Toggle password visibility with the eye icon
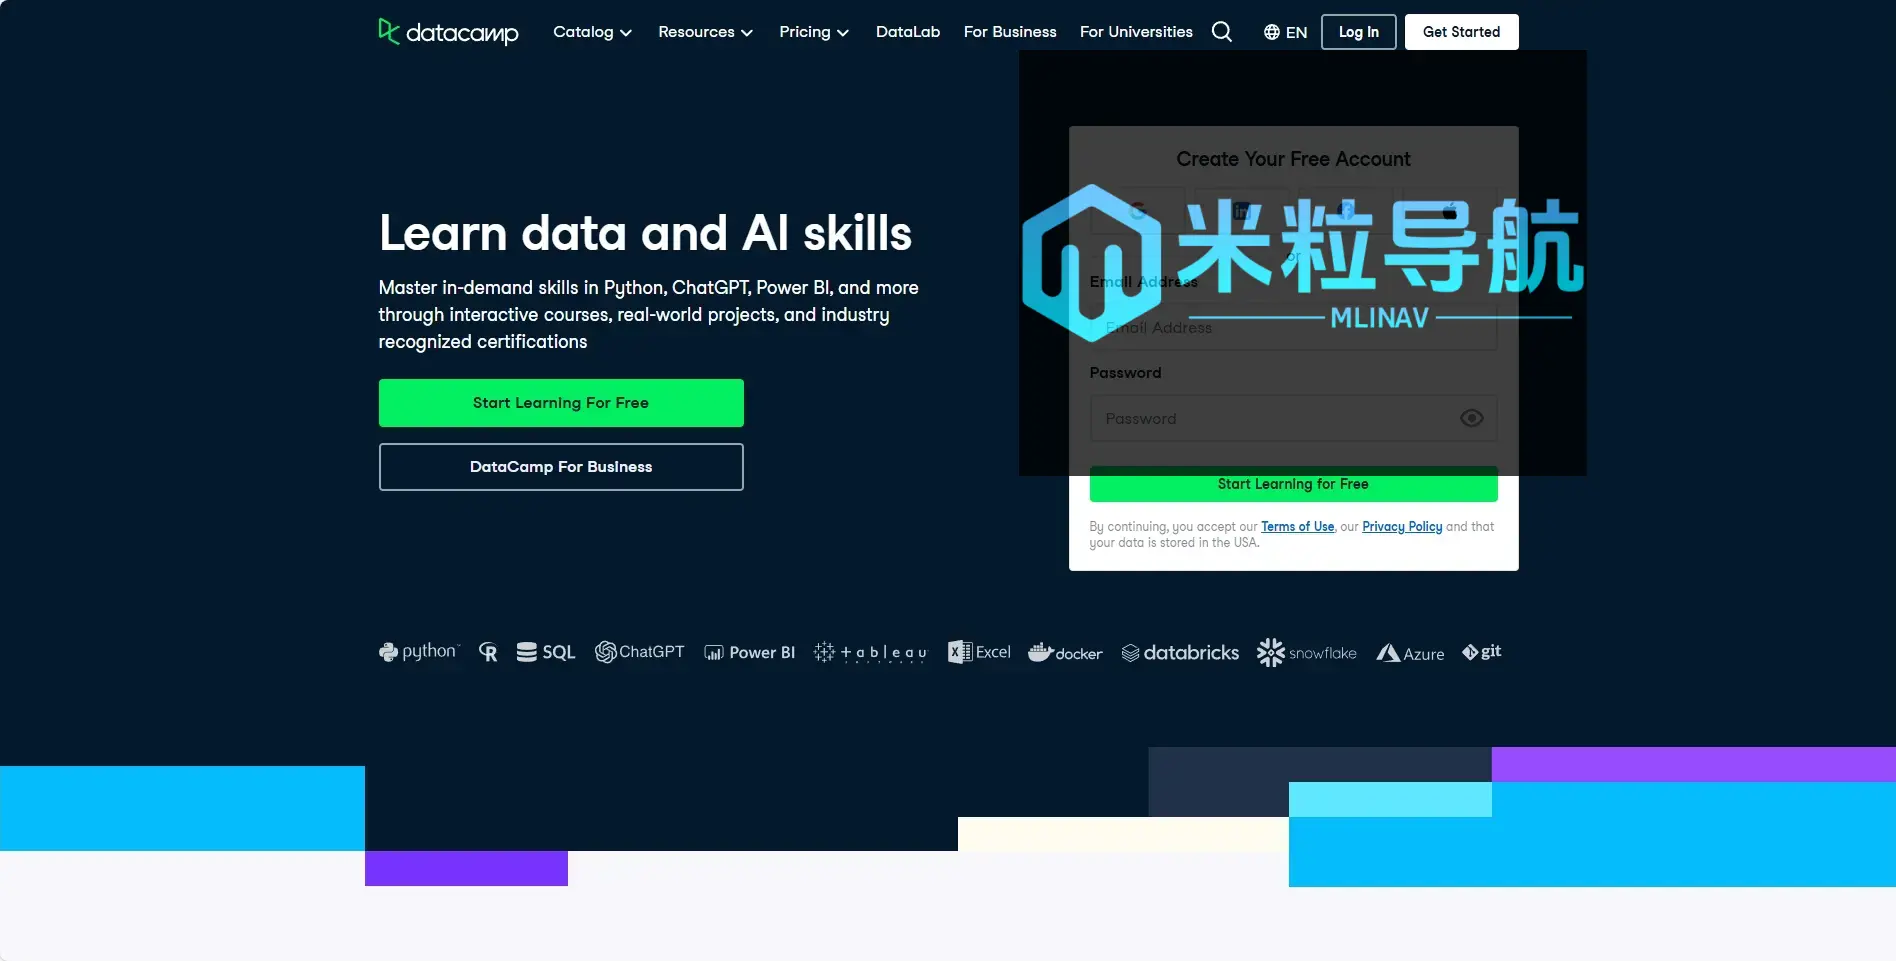The image size is (1896, 961). [x=1470, y=418]
